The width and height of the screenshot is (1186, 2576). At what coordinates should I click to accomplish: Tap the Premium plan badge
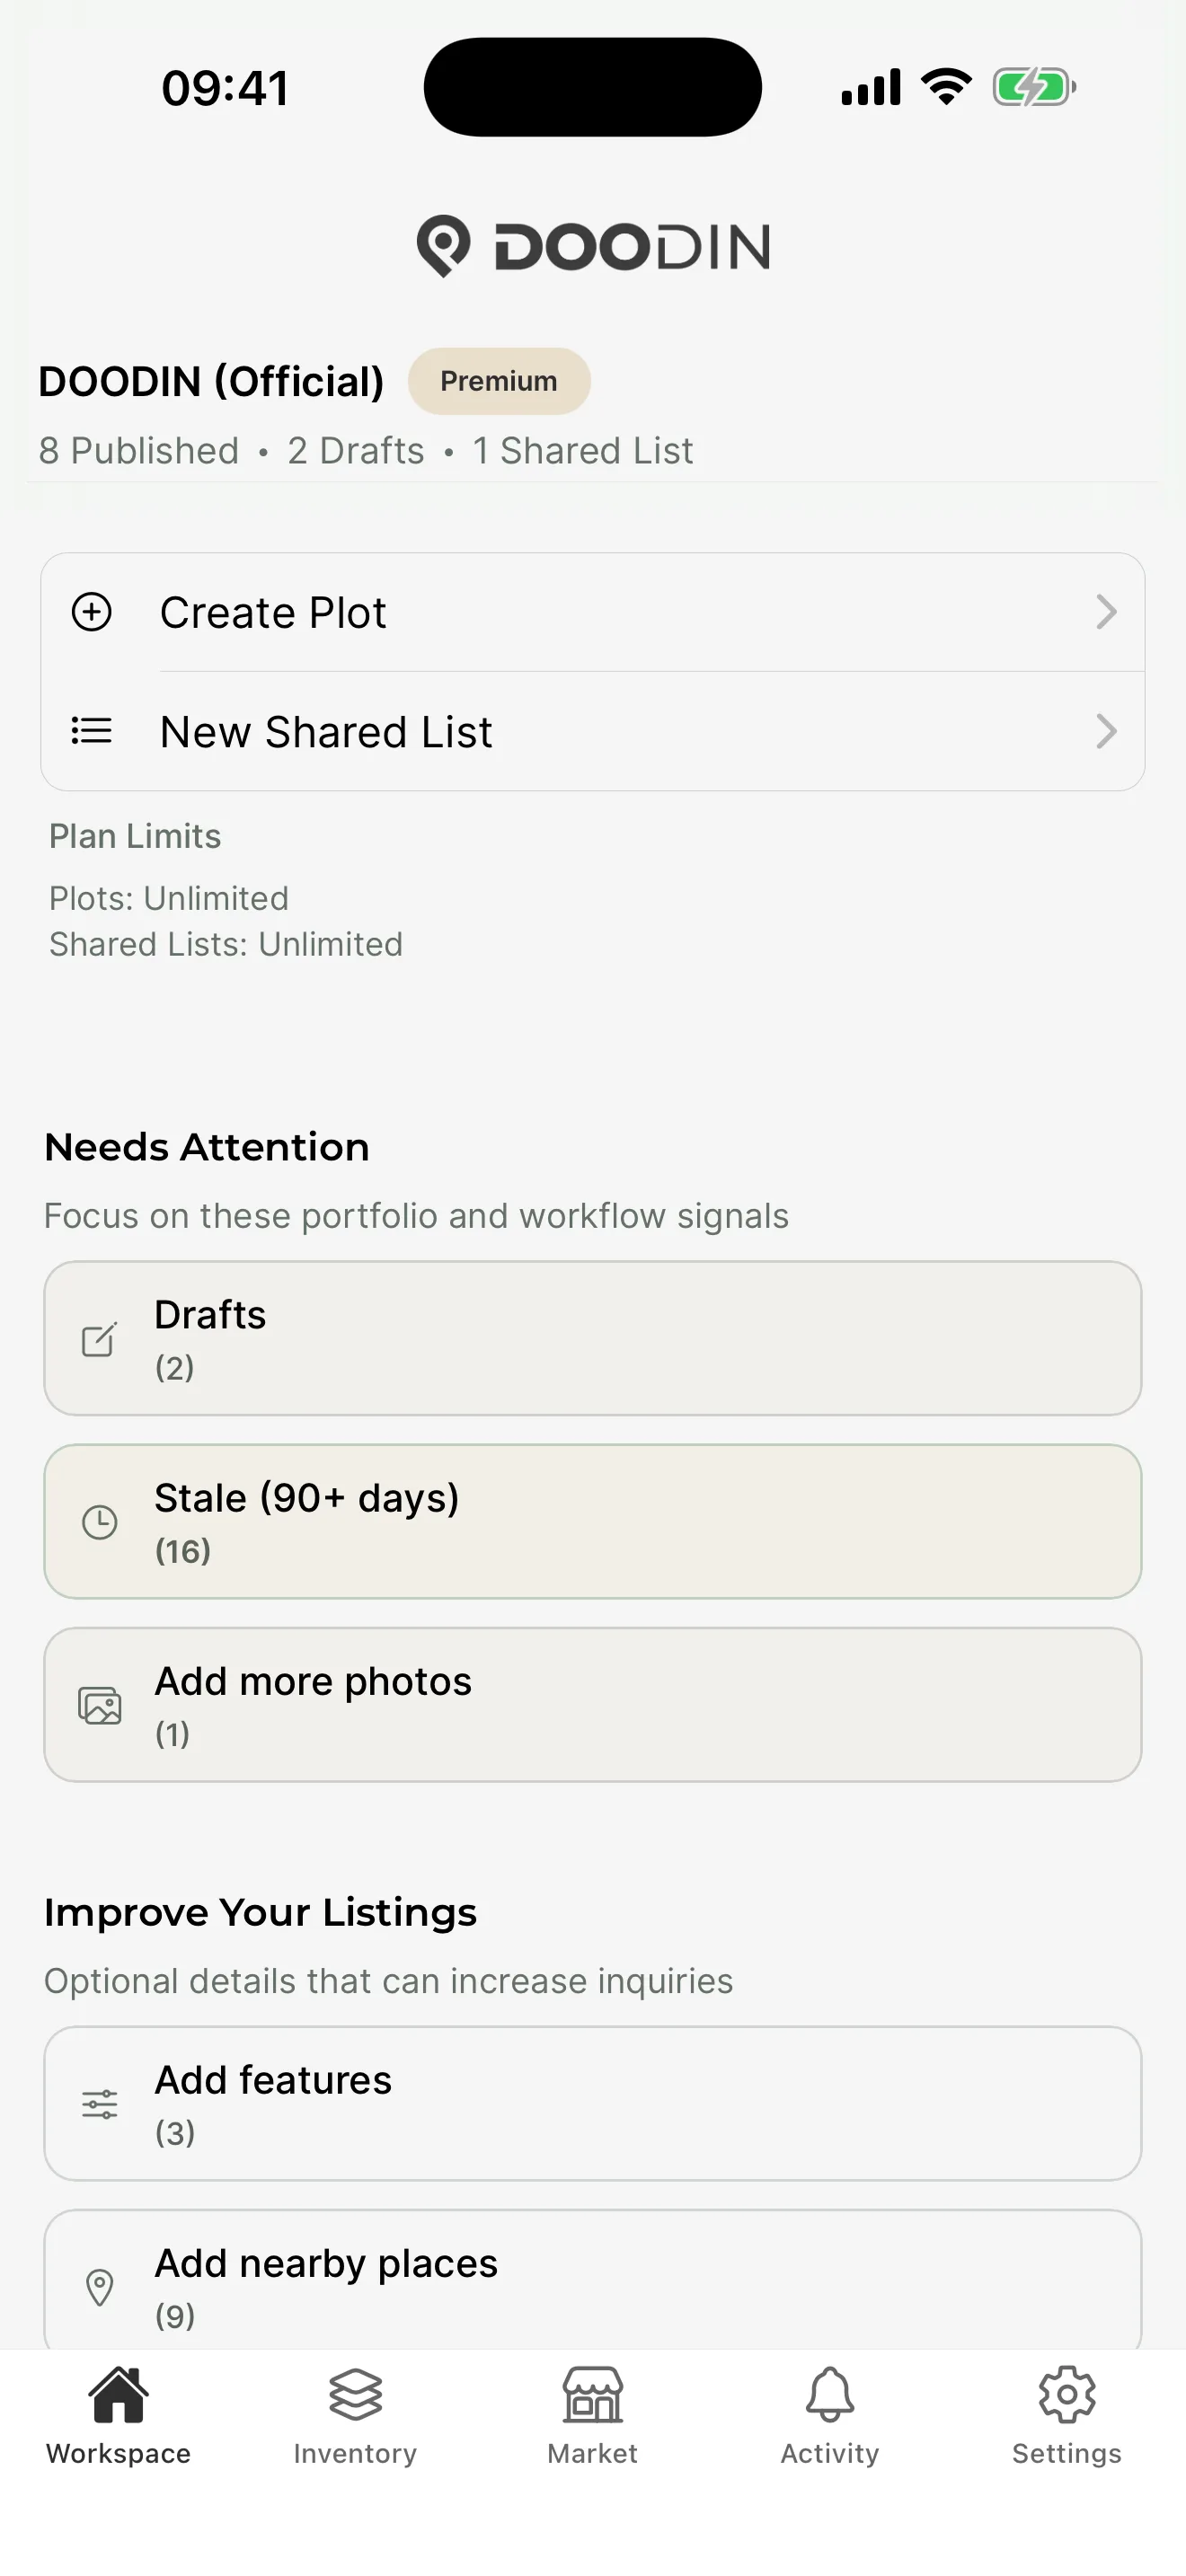[498, 381]
